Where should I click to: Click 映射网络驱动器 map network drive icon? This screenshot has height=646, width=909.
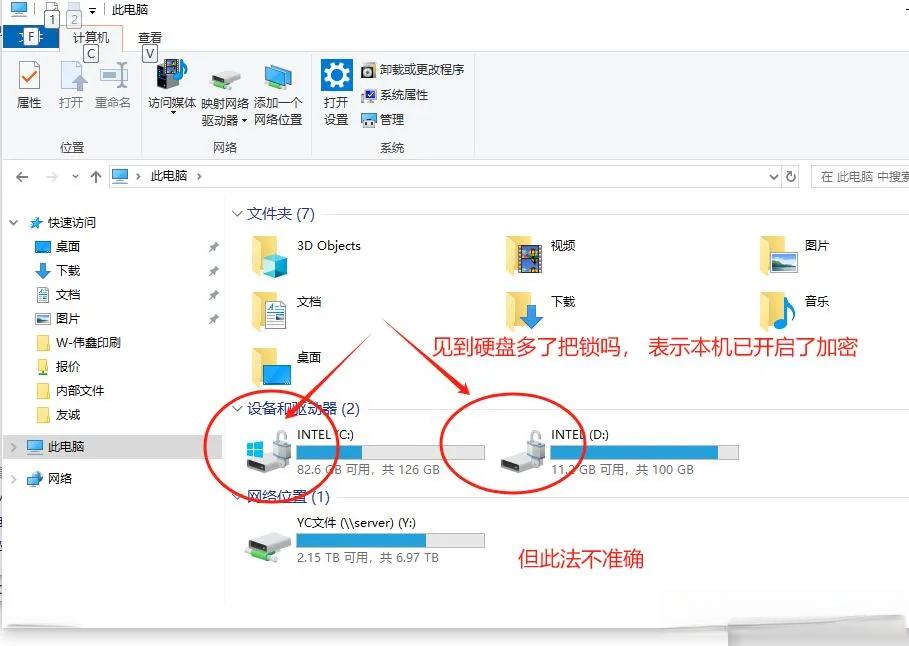pos(226,81)
